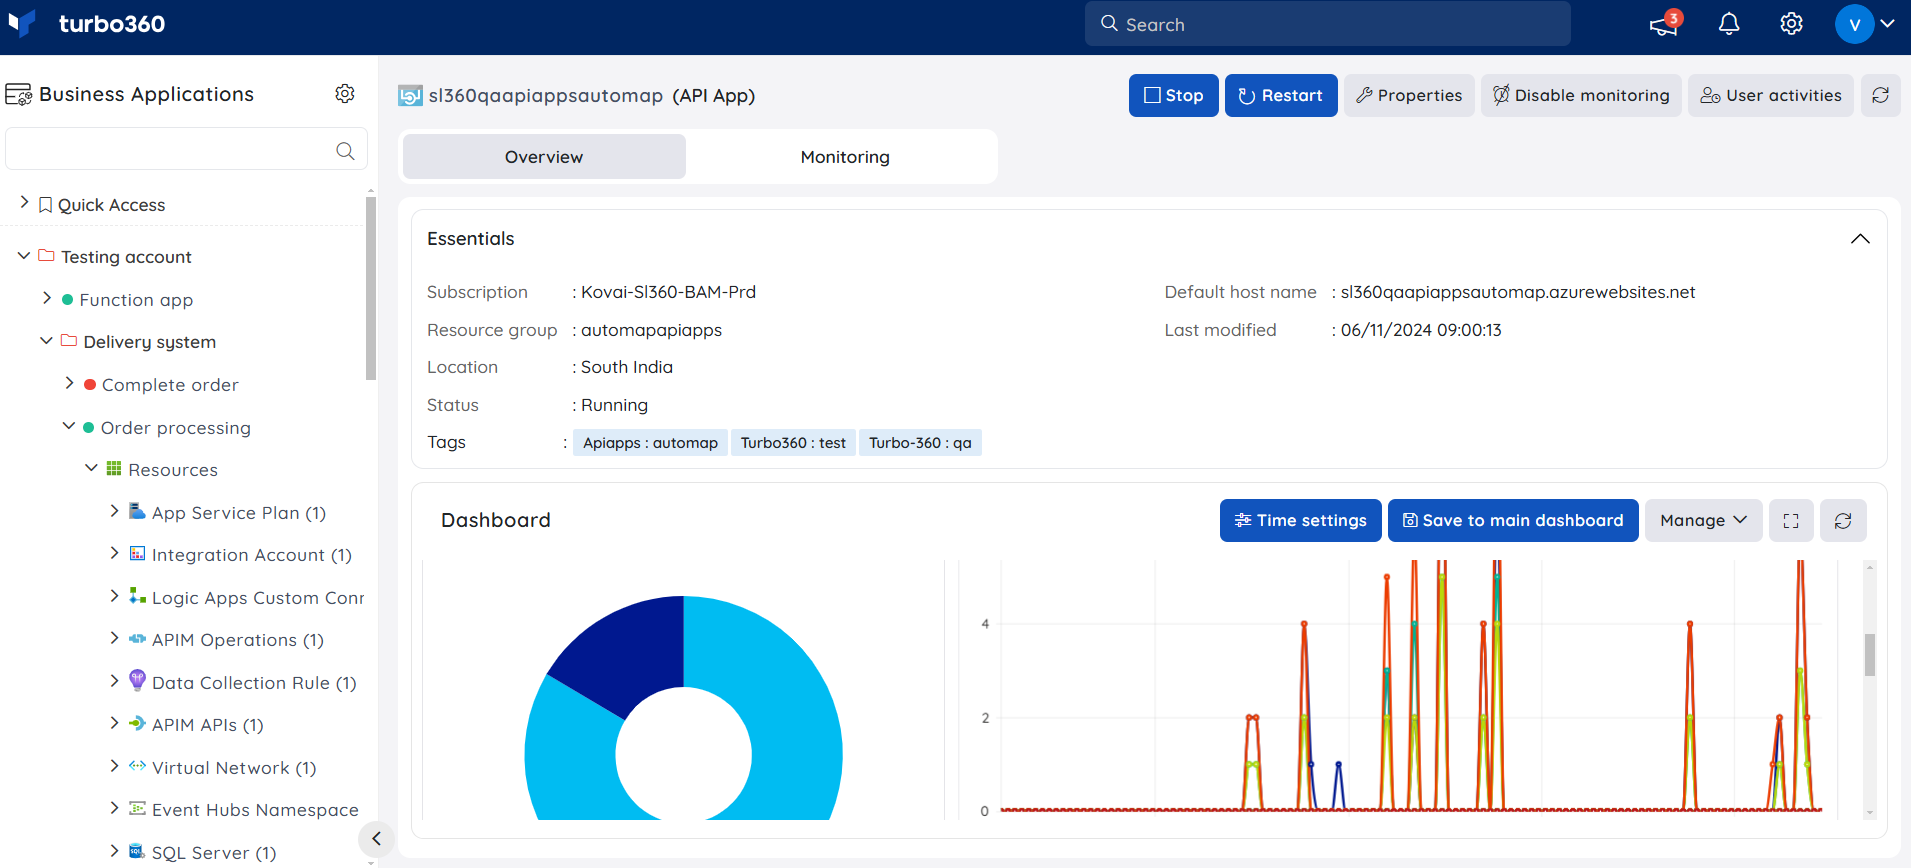Click the Apiapps : automap tag
Image resolution: width=1911 pixels, height=868 pixels.
[650, 442]
